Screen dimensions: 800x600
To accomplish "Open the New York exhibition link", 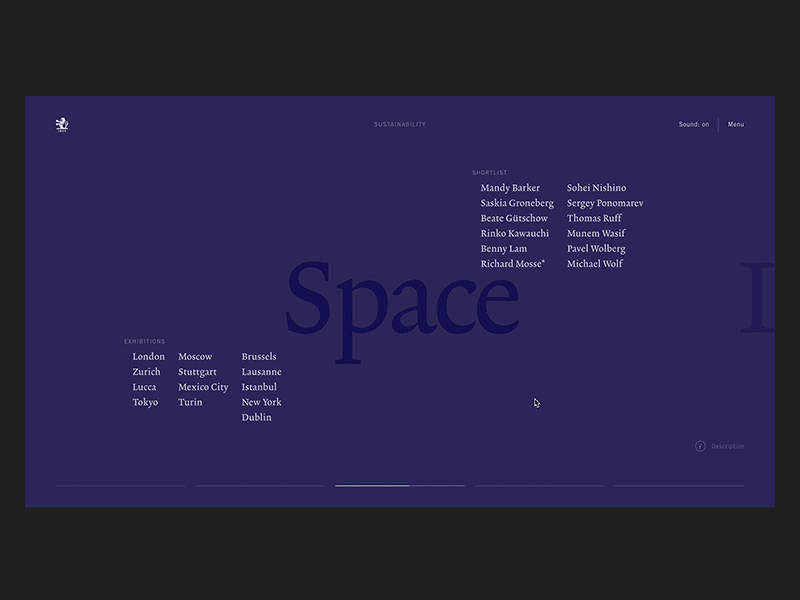I will (261, 402).
